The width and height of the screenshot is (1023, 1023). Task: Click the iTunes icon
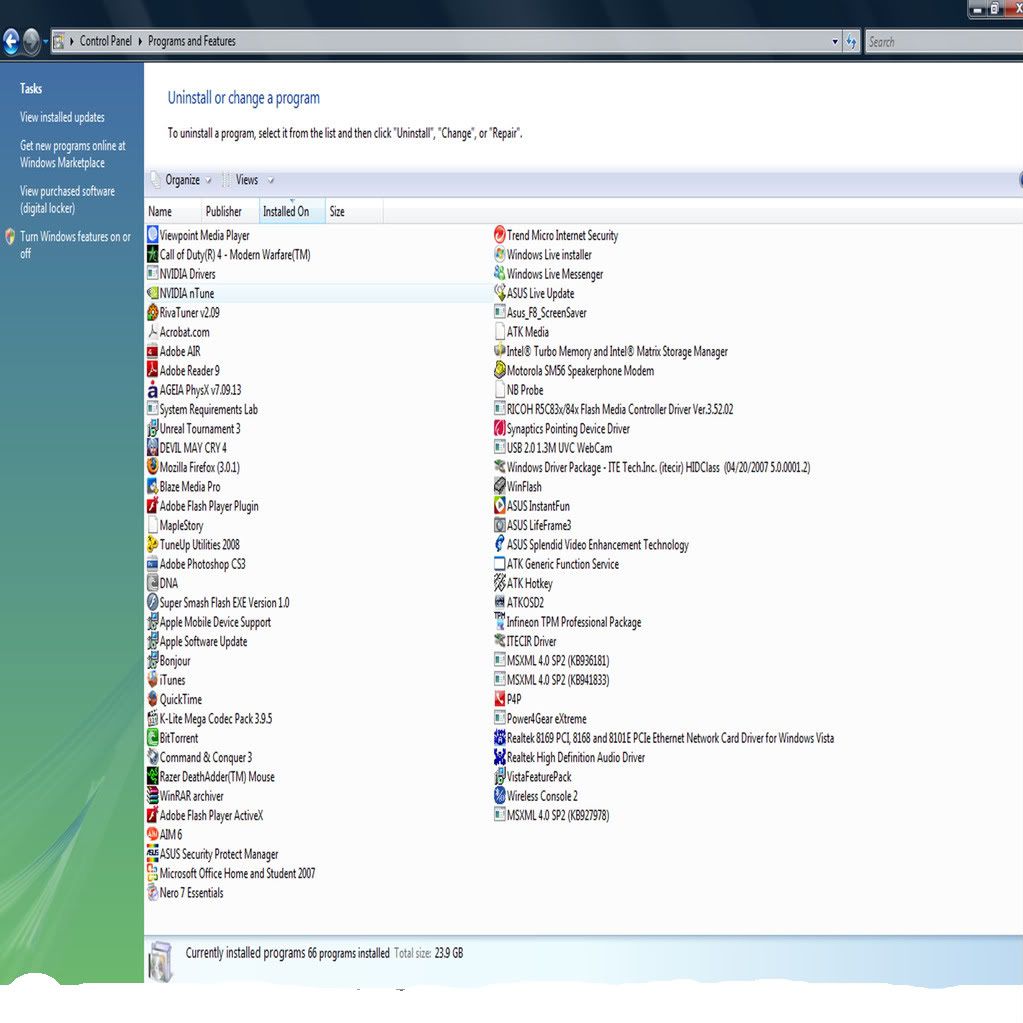pyautogui.click(x=153, y=680)
